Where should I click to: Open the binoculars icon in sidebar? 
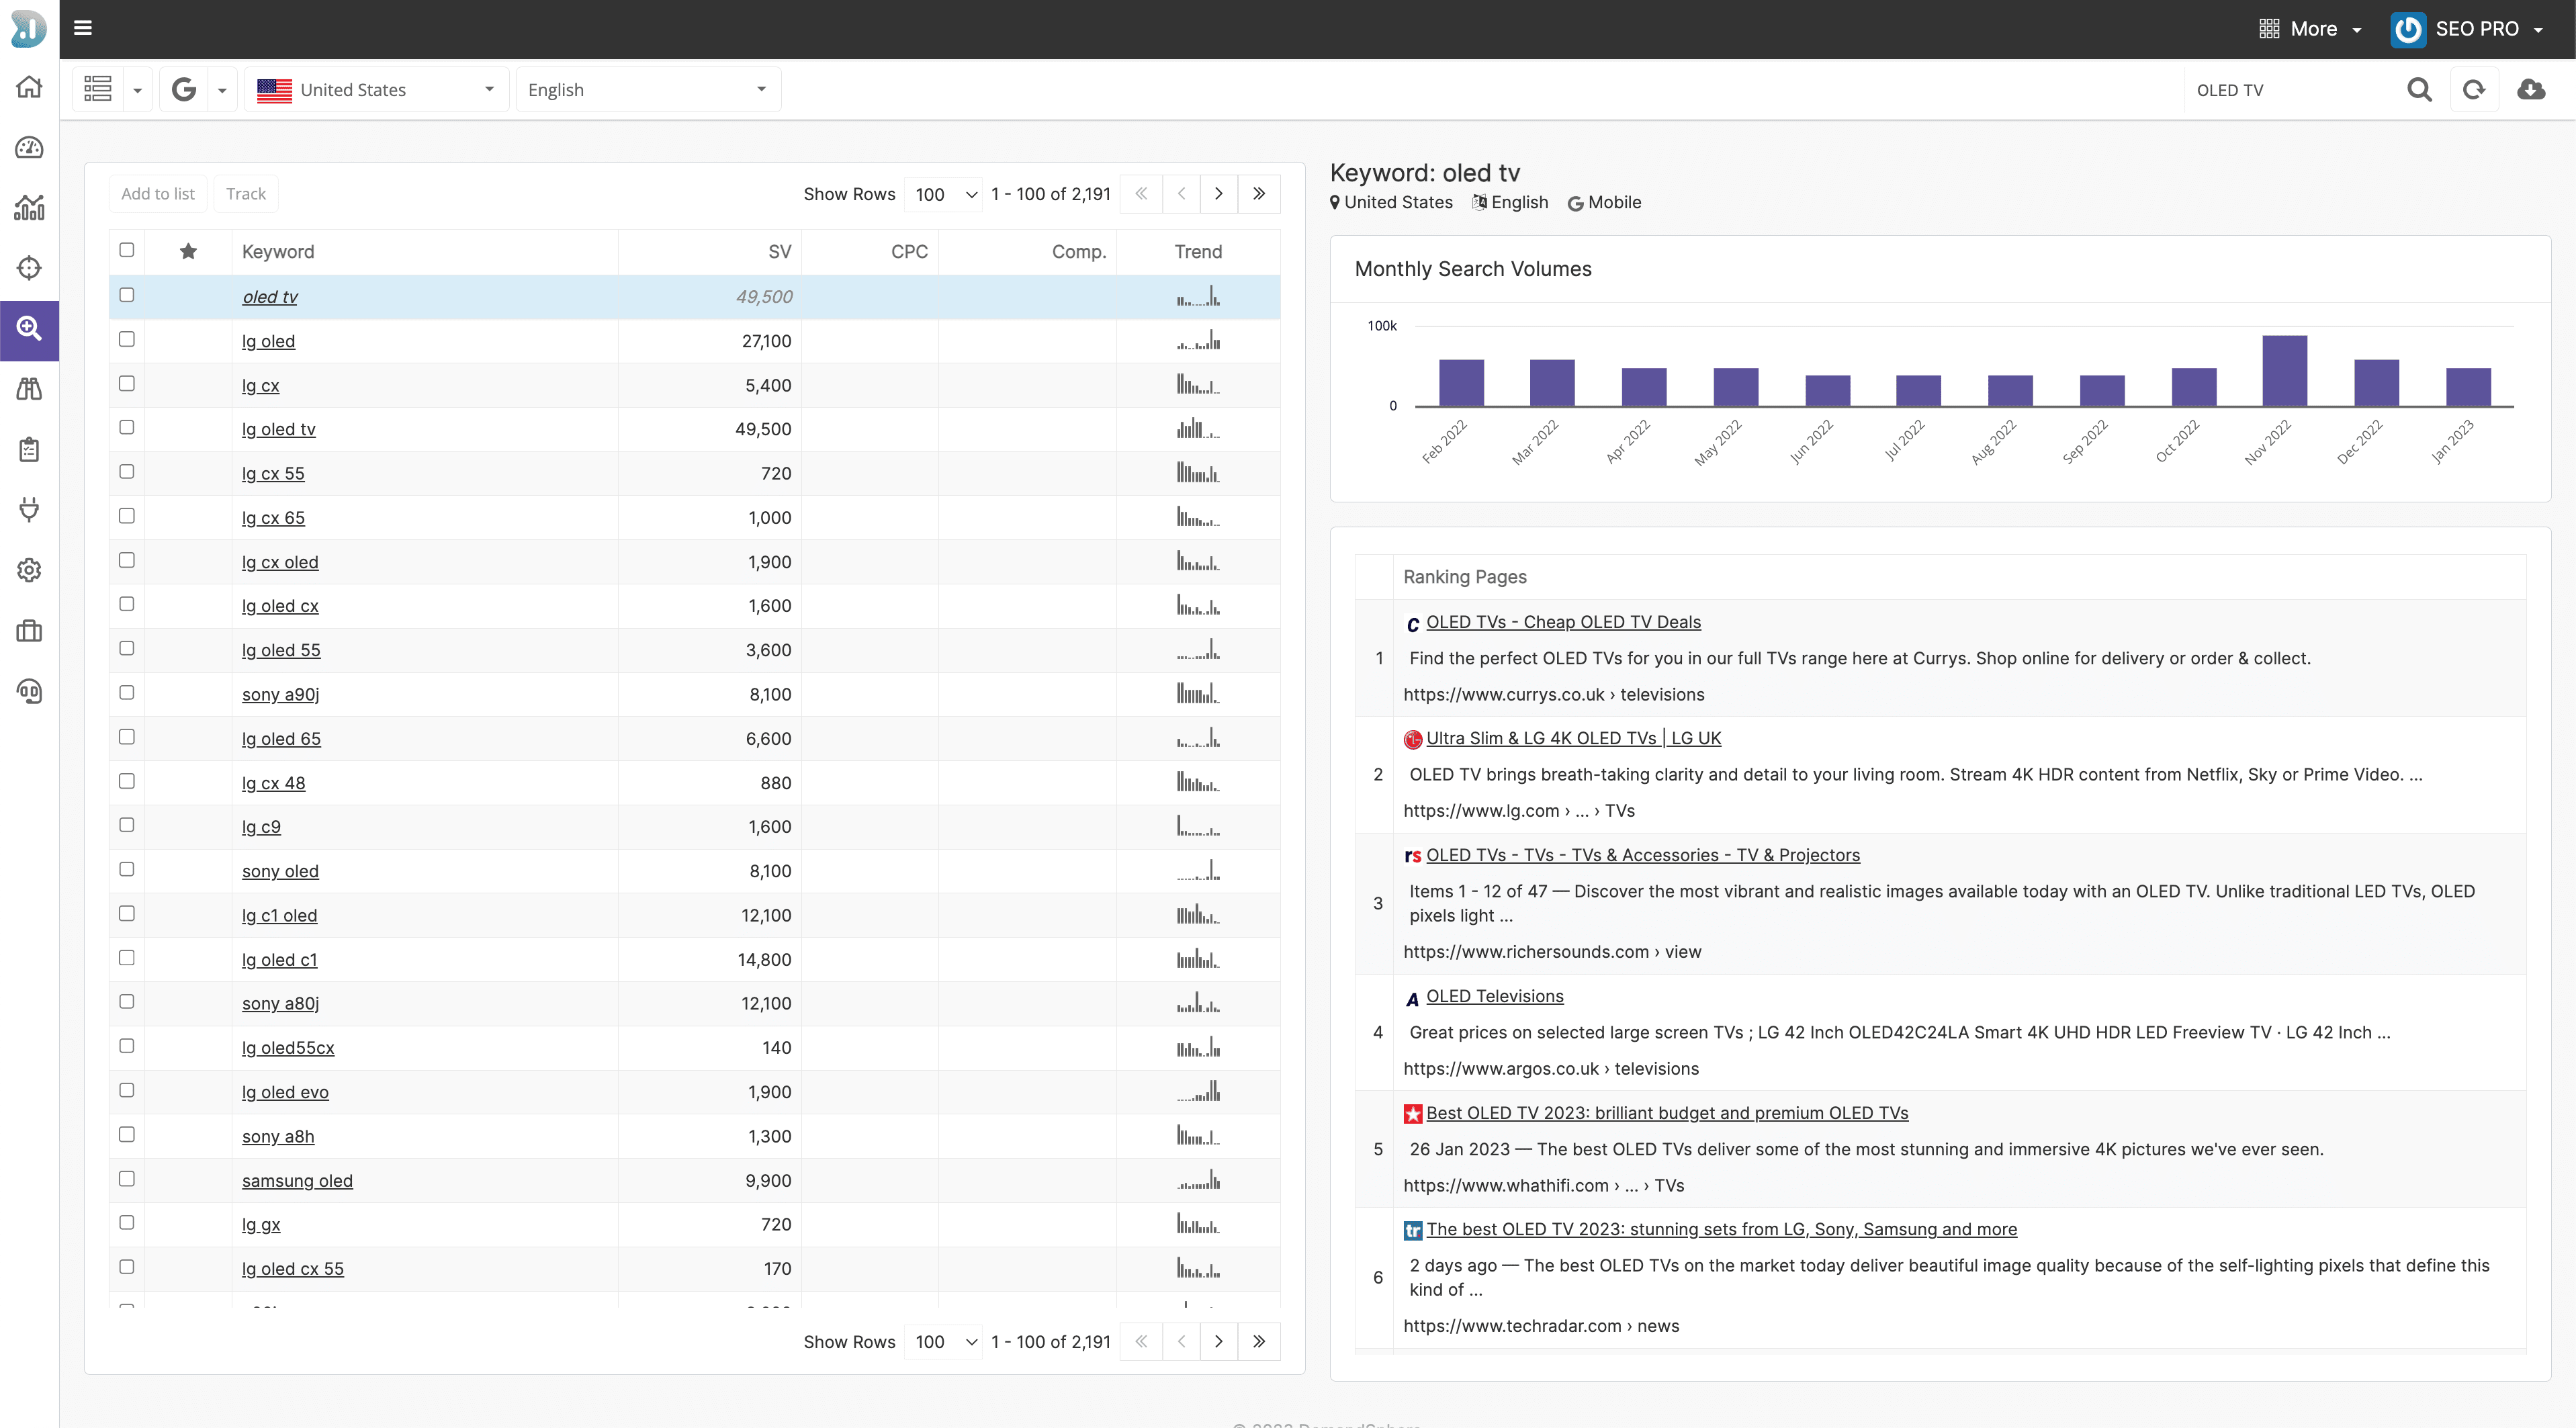coord(29,389)
